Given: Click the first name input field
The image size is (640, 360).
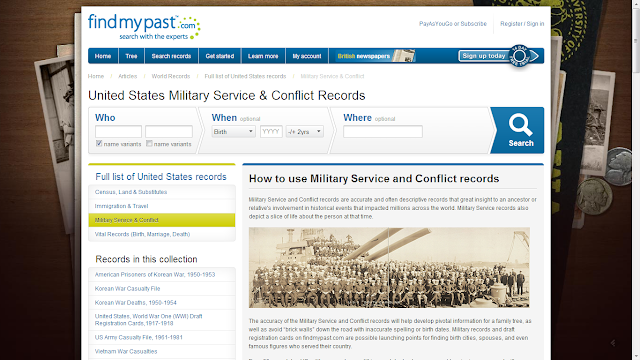Looking at the screenshot, I should (x=118, y=131).
